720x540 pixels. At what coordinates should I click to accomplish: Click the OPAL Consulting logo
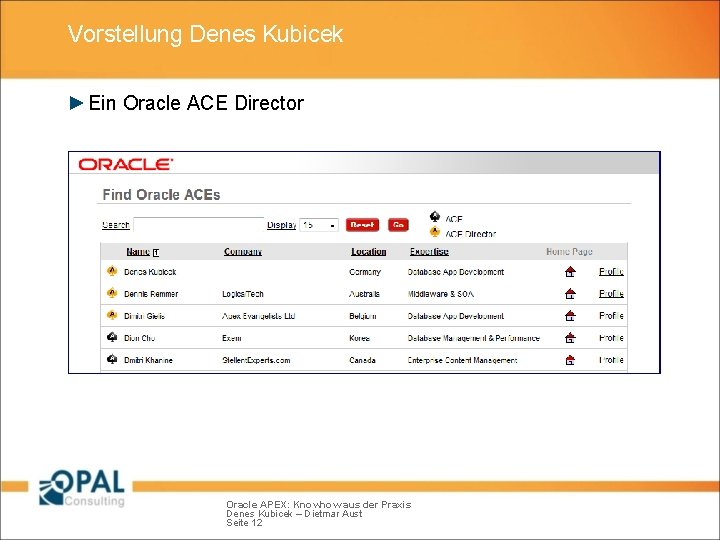(82, 488)
